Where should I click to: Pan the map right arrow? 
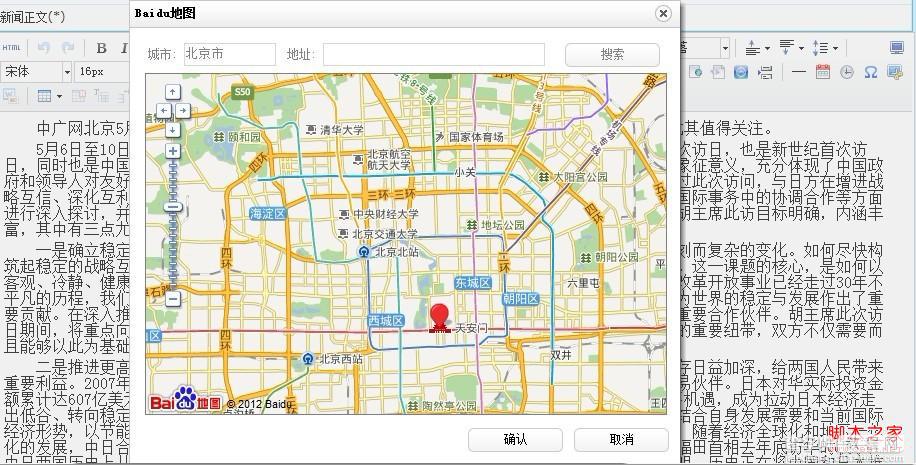[x=183, y=110]
